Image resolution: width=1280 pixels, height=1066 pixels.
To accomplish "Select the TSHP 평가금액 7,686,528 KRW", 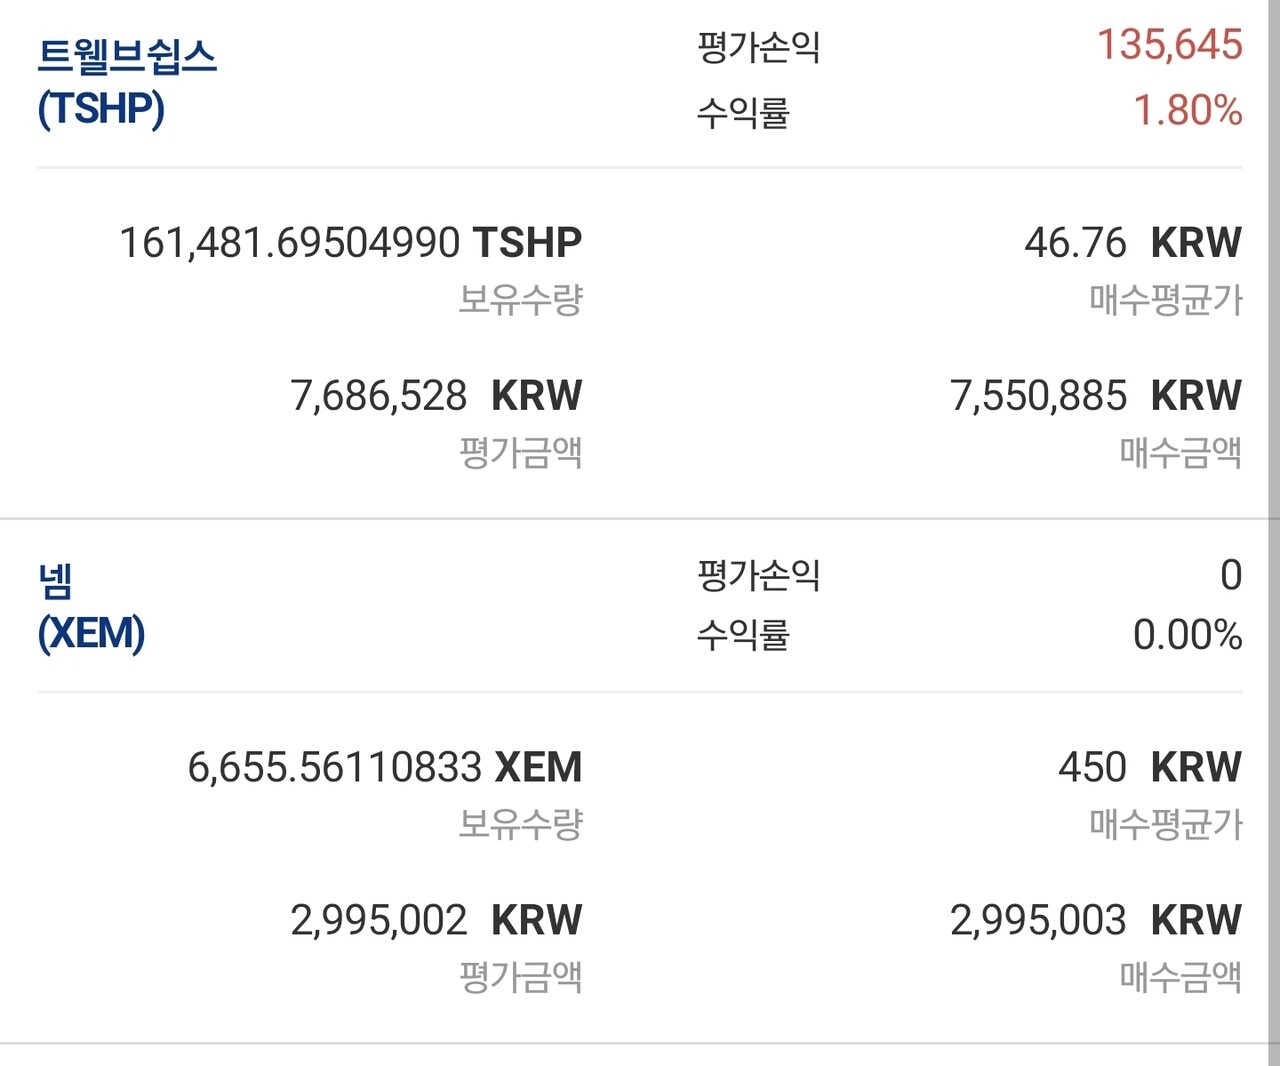I will pos(435,395).
